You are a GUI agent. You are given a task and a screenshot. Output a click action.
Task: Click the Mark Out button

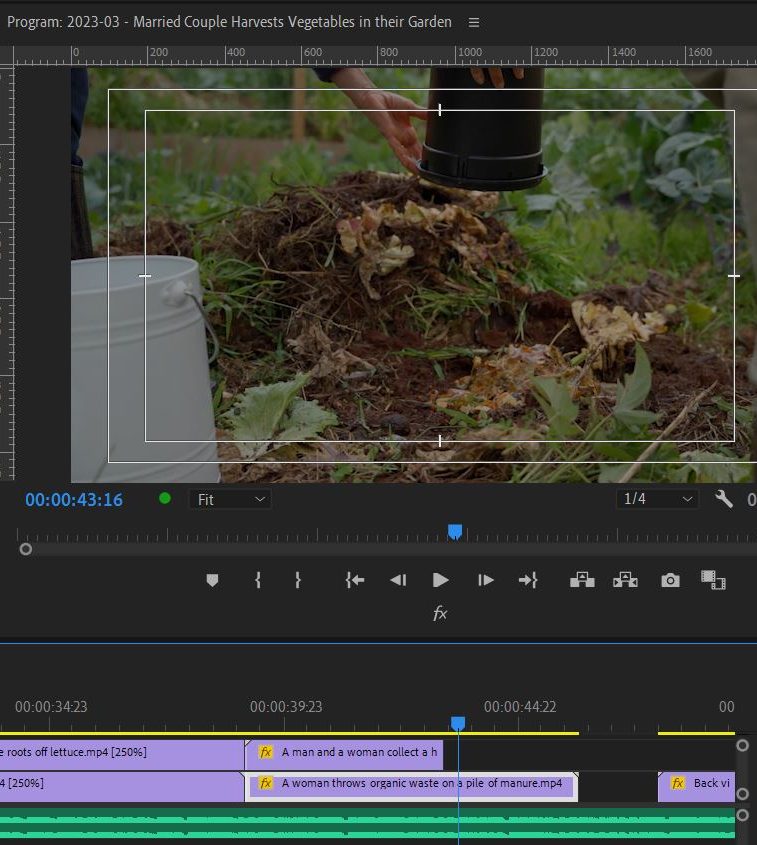coord(297,580)
